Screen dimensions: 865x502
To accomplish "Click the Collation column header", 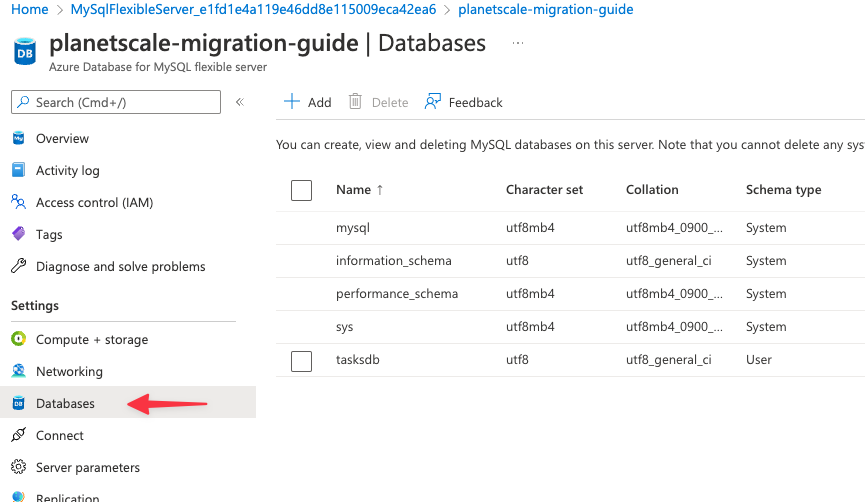I will [652, 189].
